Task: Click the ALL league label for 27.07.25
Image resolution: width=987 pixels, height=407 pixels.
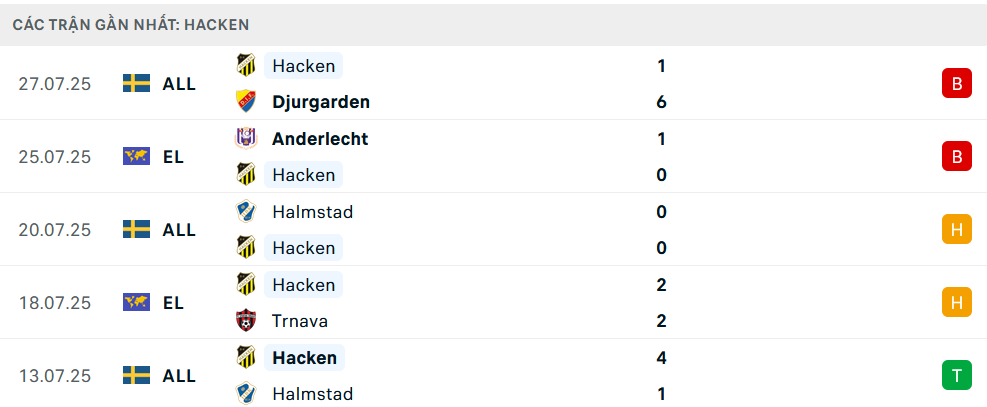Action: tap(179, 84)
